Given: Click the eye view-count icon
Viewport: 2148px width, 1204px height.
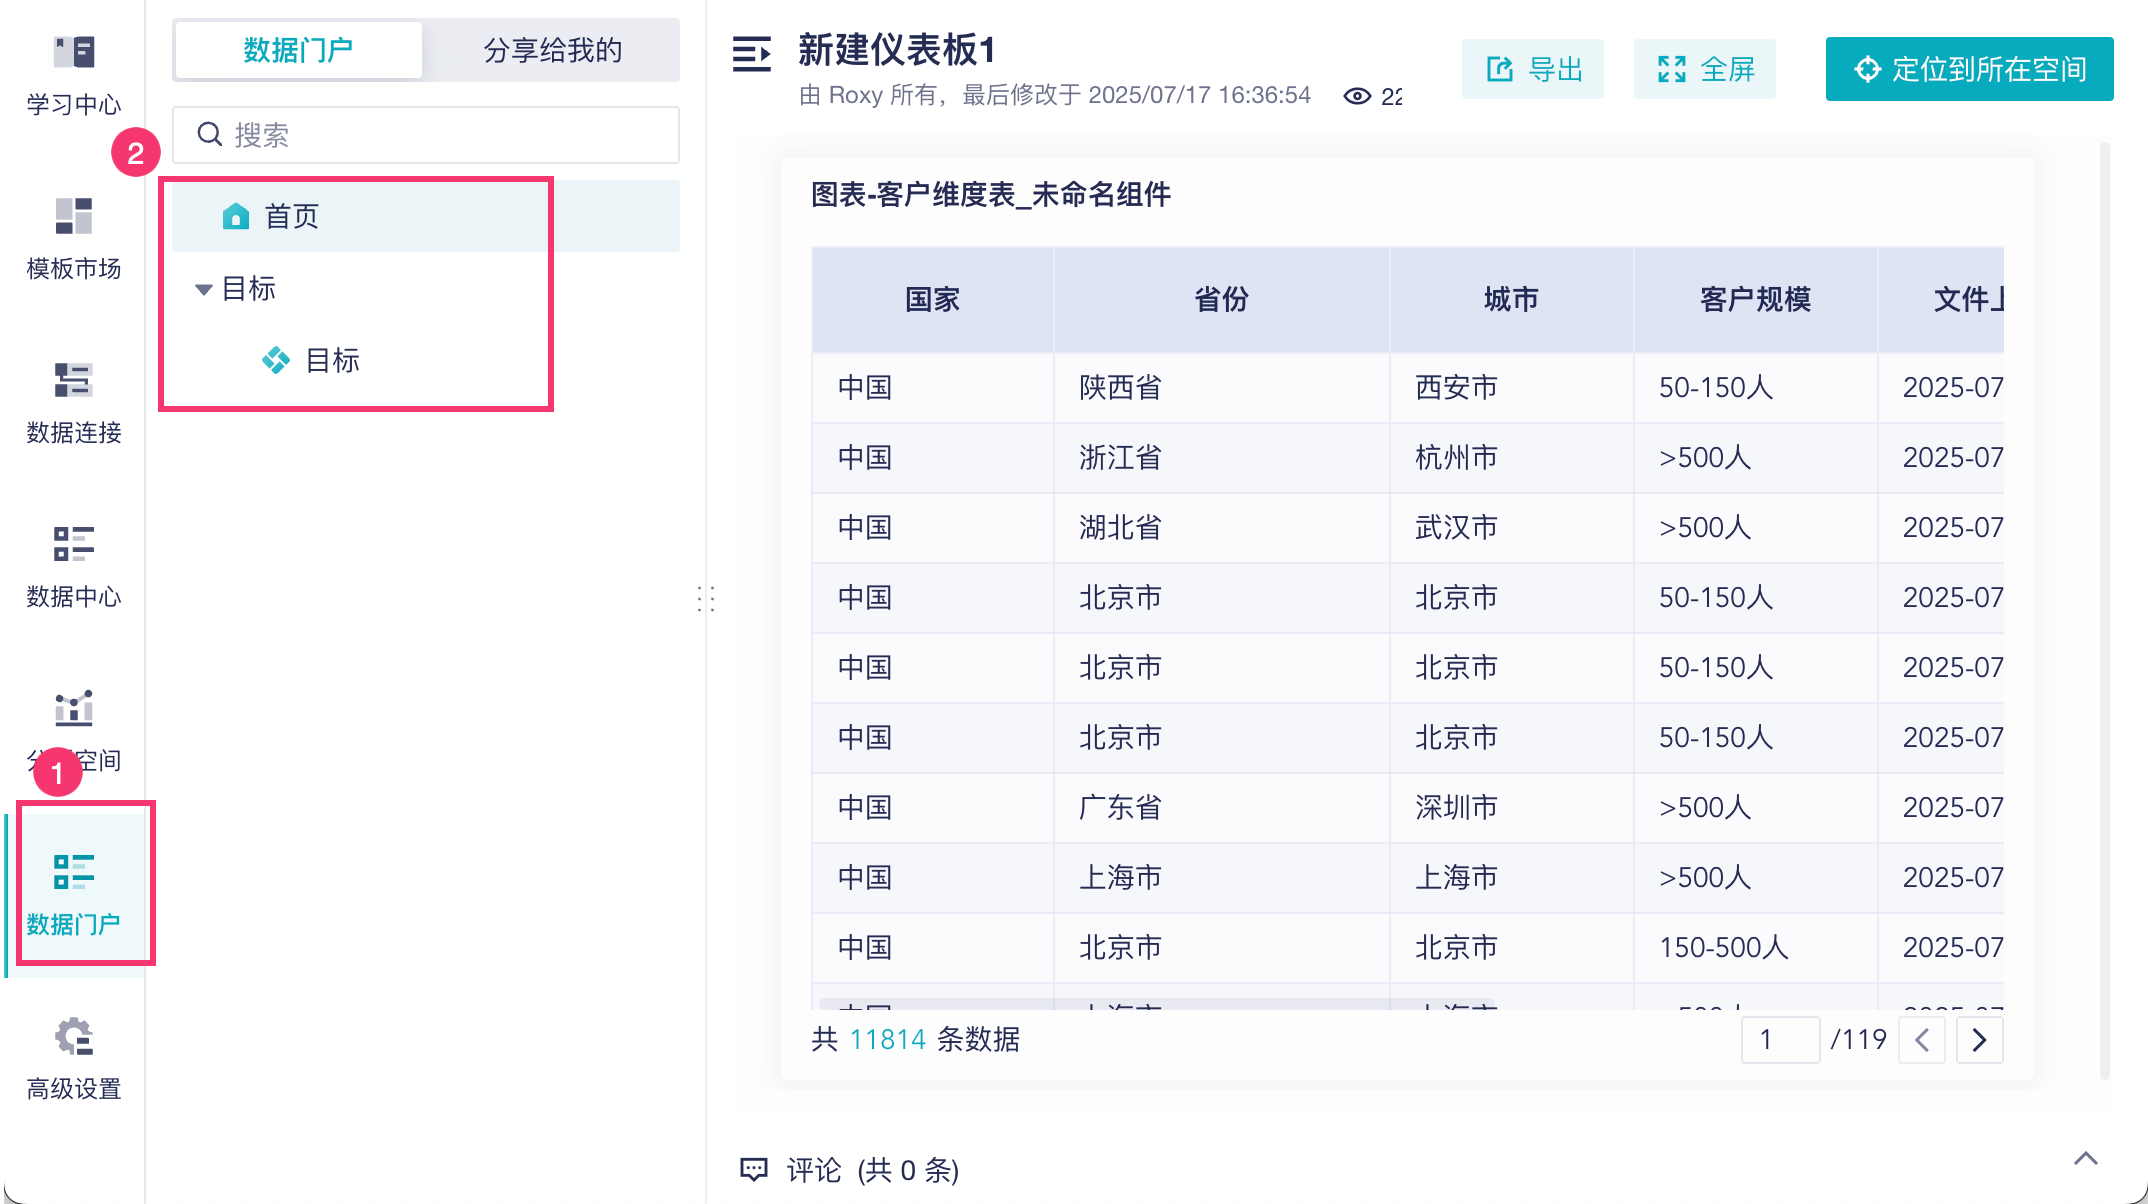Looking at the screenshot, I should (x=1357, y=96).
